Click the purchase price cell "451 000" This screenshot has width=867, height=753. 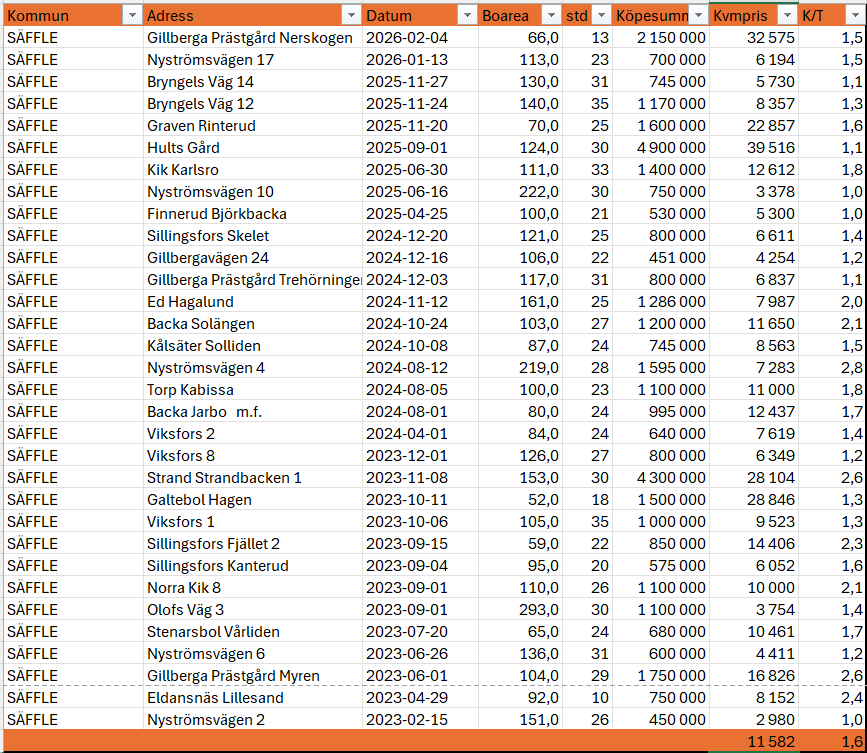[661, 258]
